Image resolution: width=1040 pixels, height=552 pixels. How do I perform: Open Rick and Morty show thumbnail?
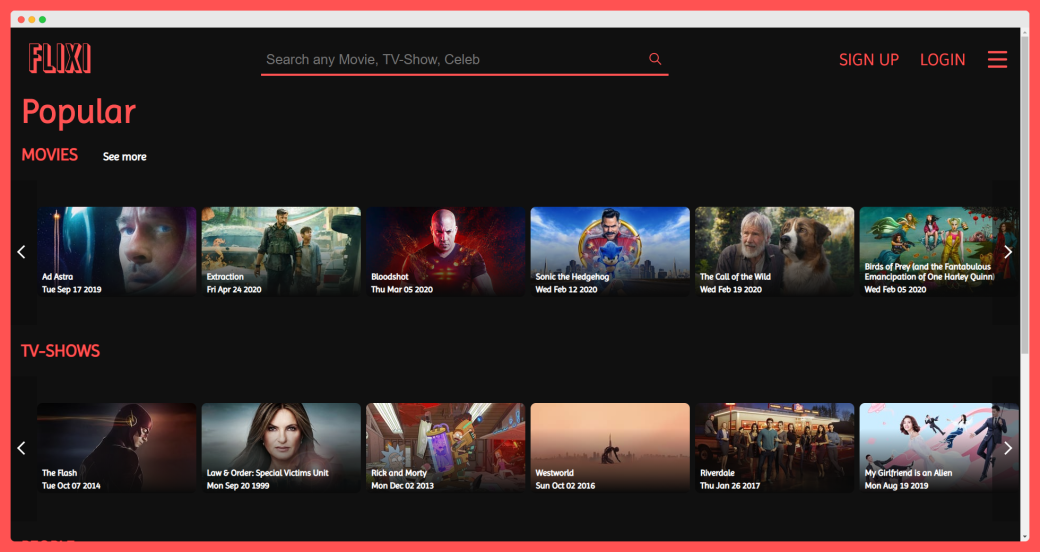(x=445, y=447)
